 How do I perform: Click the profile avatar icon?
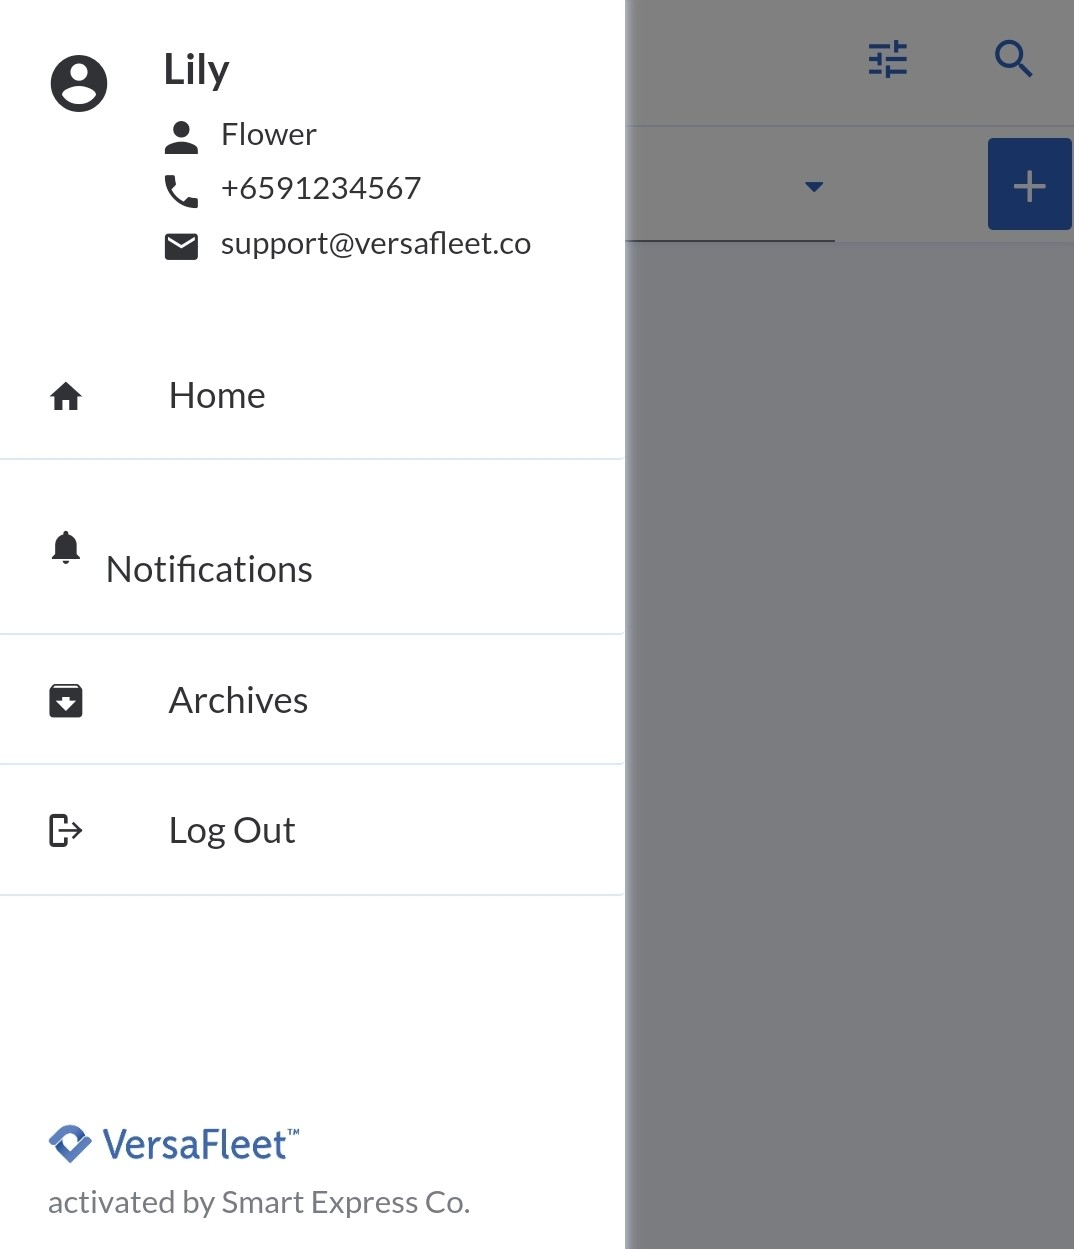click(x=79, y=83)
